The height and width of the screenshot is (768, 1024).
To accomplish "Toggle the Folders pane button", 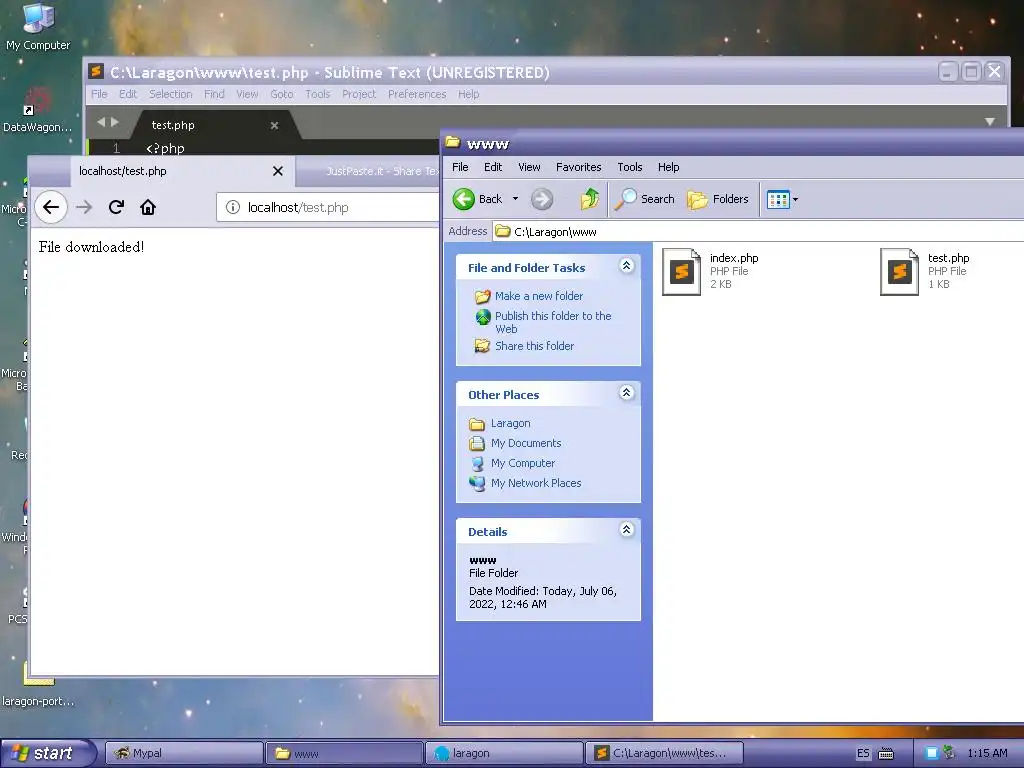I will pyautogui.click(x=718, y=199).
